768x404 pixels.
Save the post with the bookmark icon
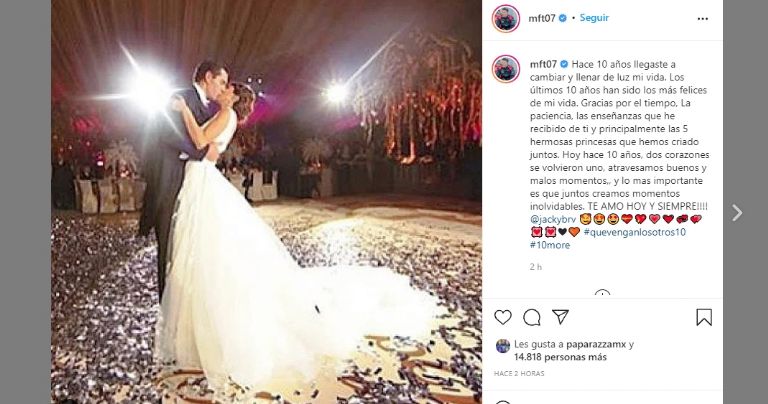(x=704, y=317)
